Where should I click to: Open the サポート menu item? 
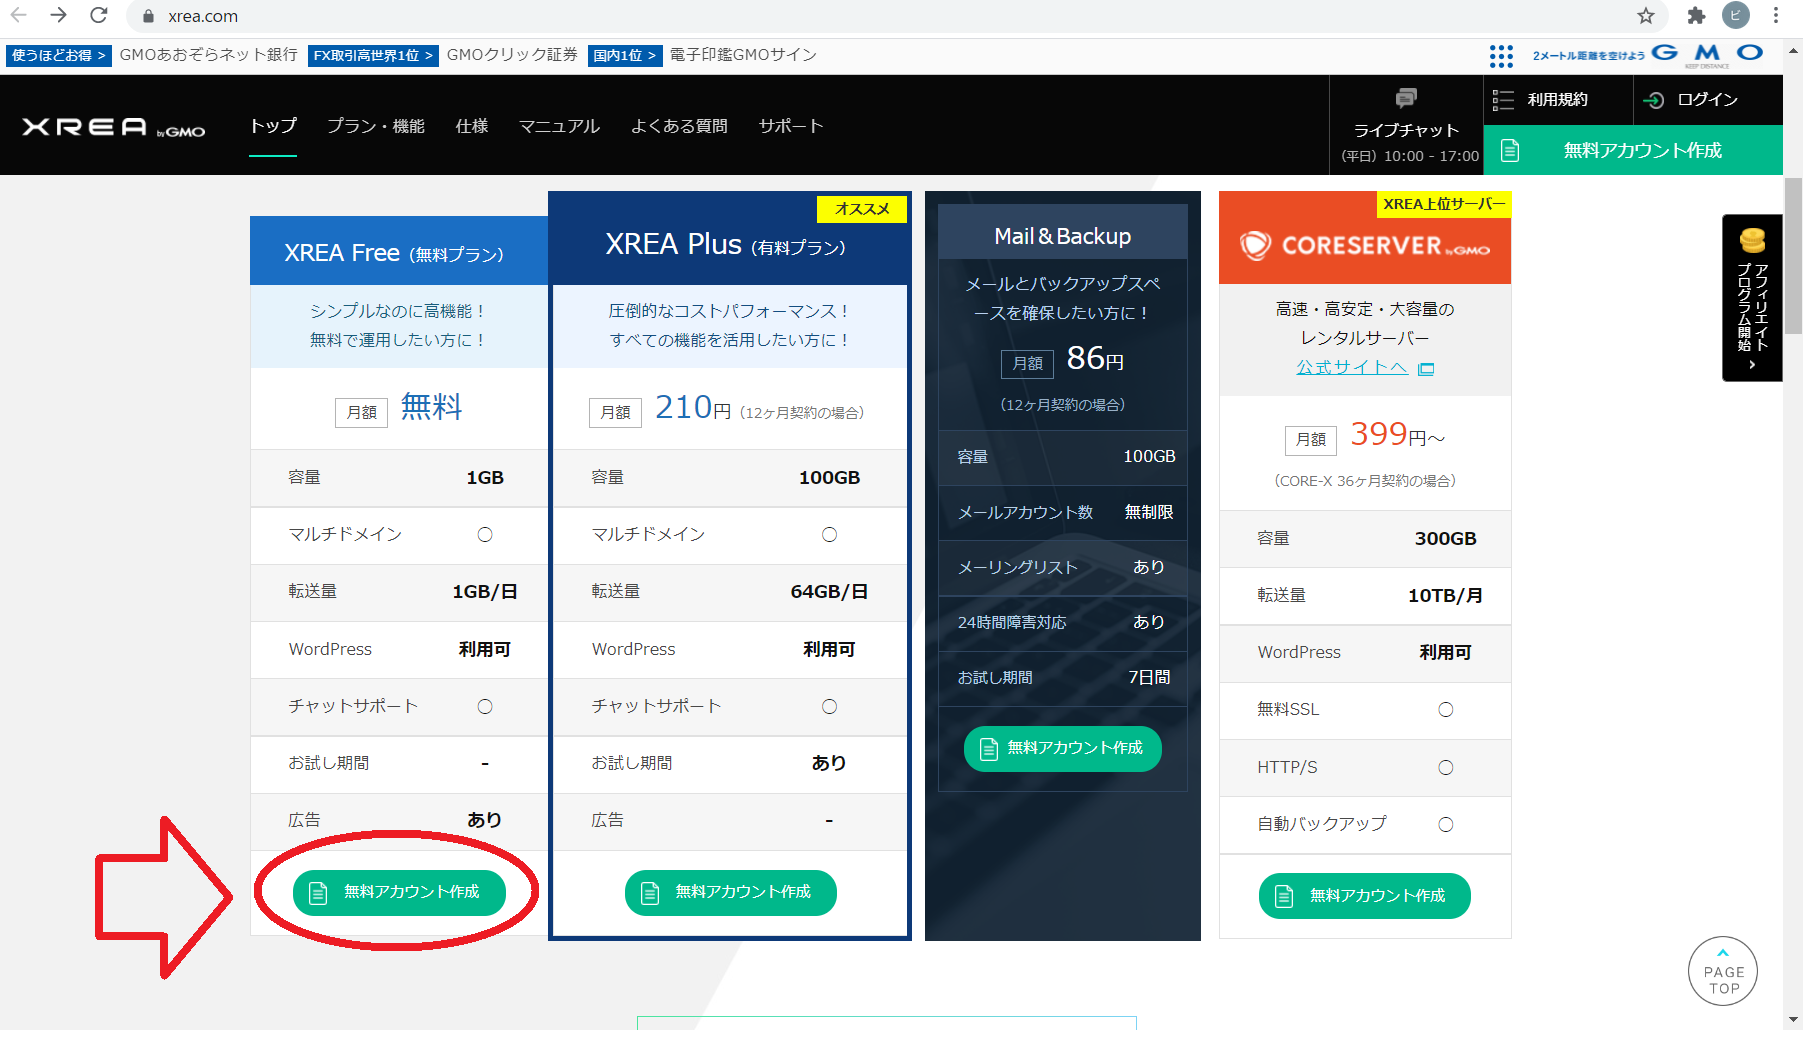(791, 126)
